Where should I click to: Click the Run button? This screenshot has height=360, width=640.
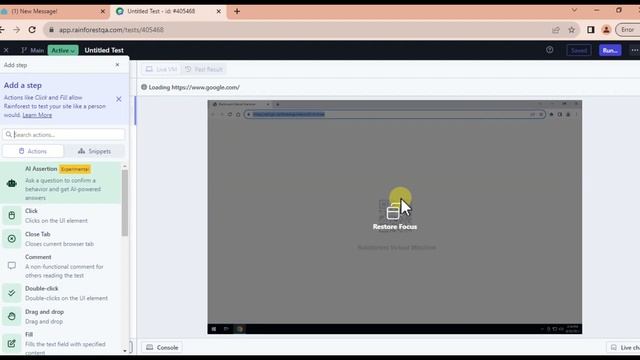pyautogui.click(x=610, y=50)
